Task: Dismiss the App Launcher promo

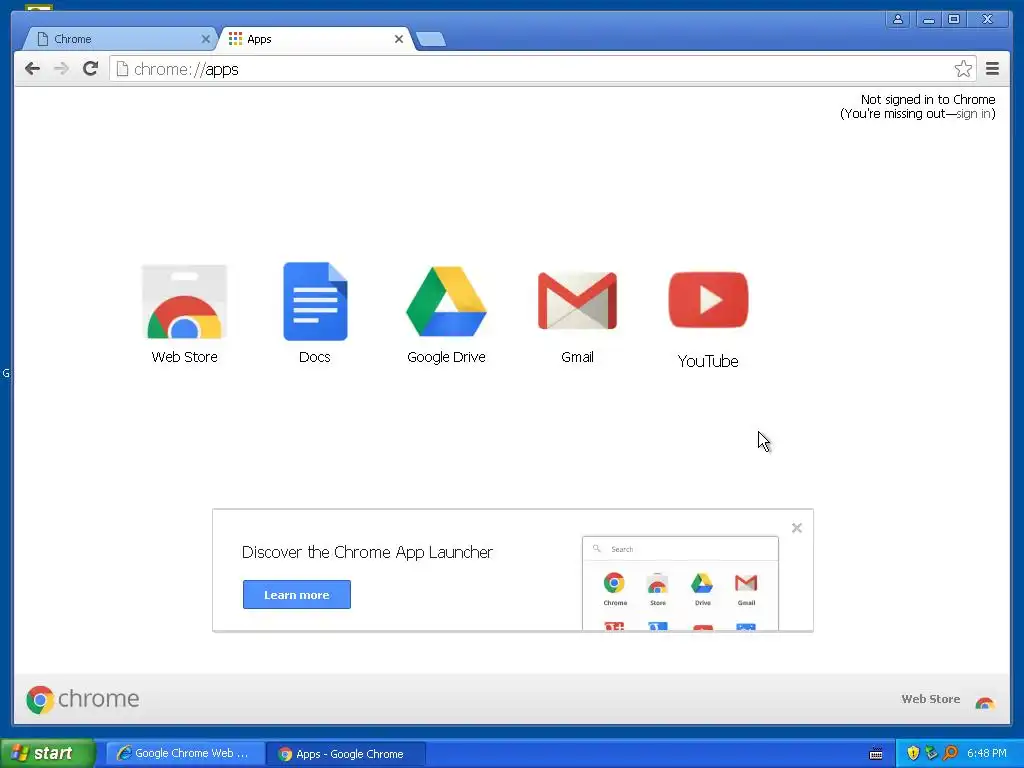Action: click(x=797, y=528)
